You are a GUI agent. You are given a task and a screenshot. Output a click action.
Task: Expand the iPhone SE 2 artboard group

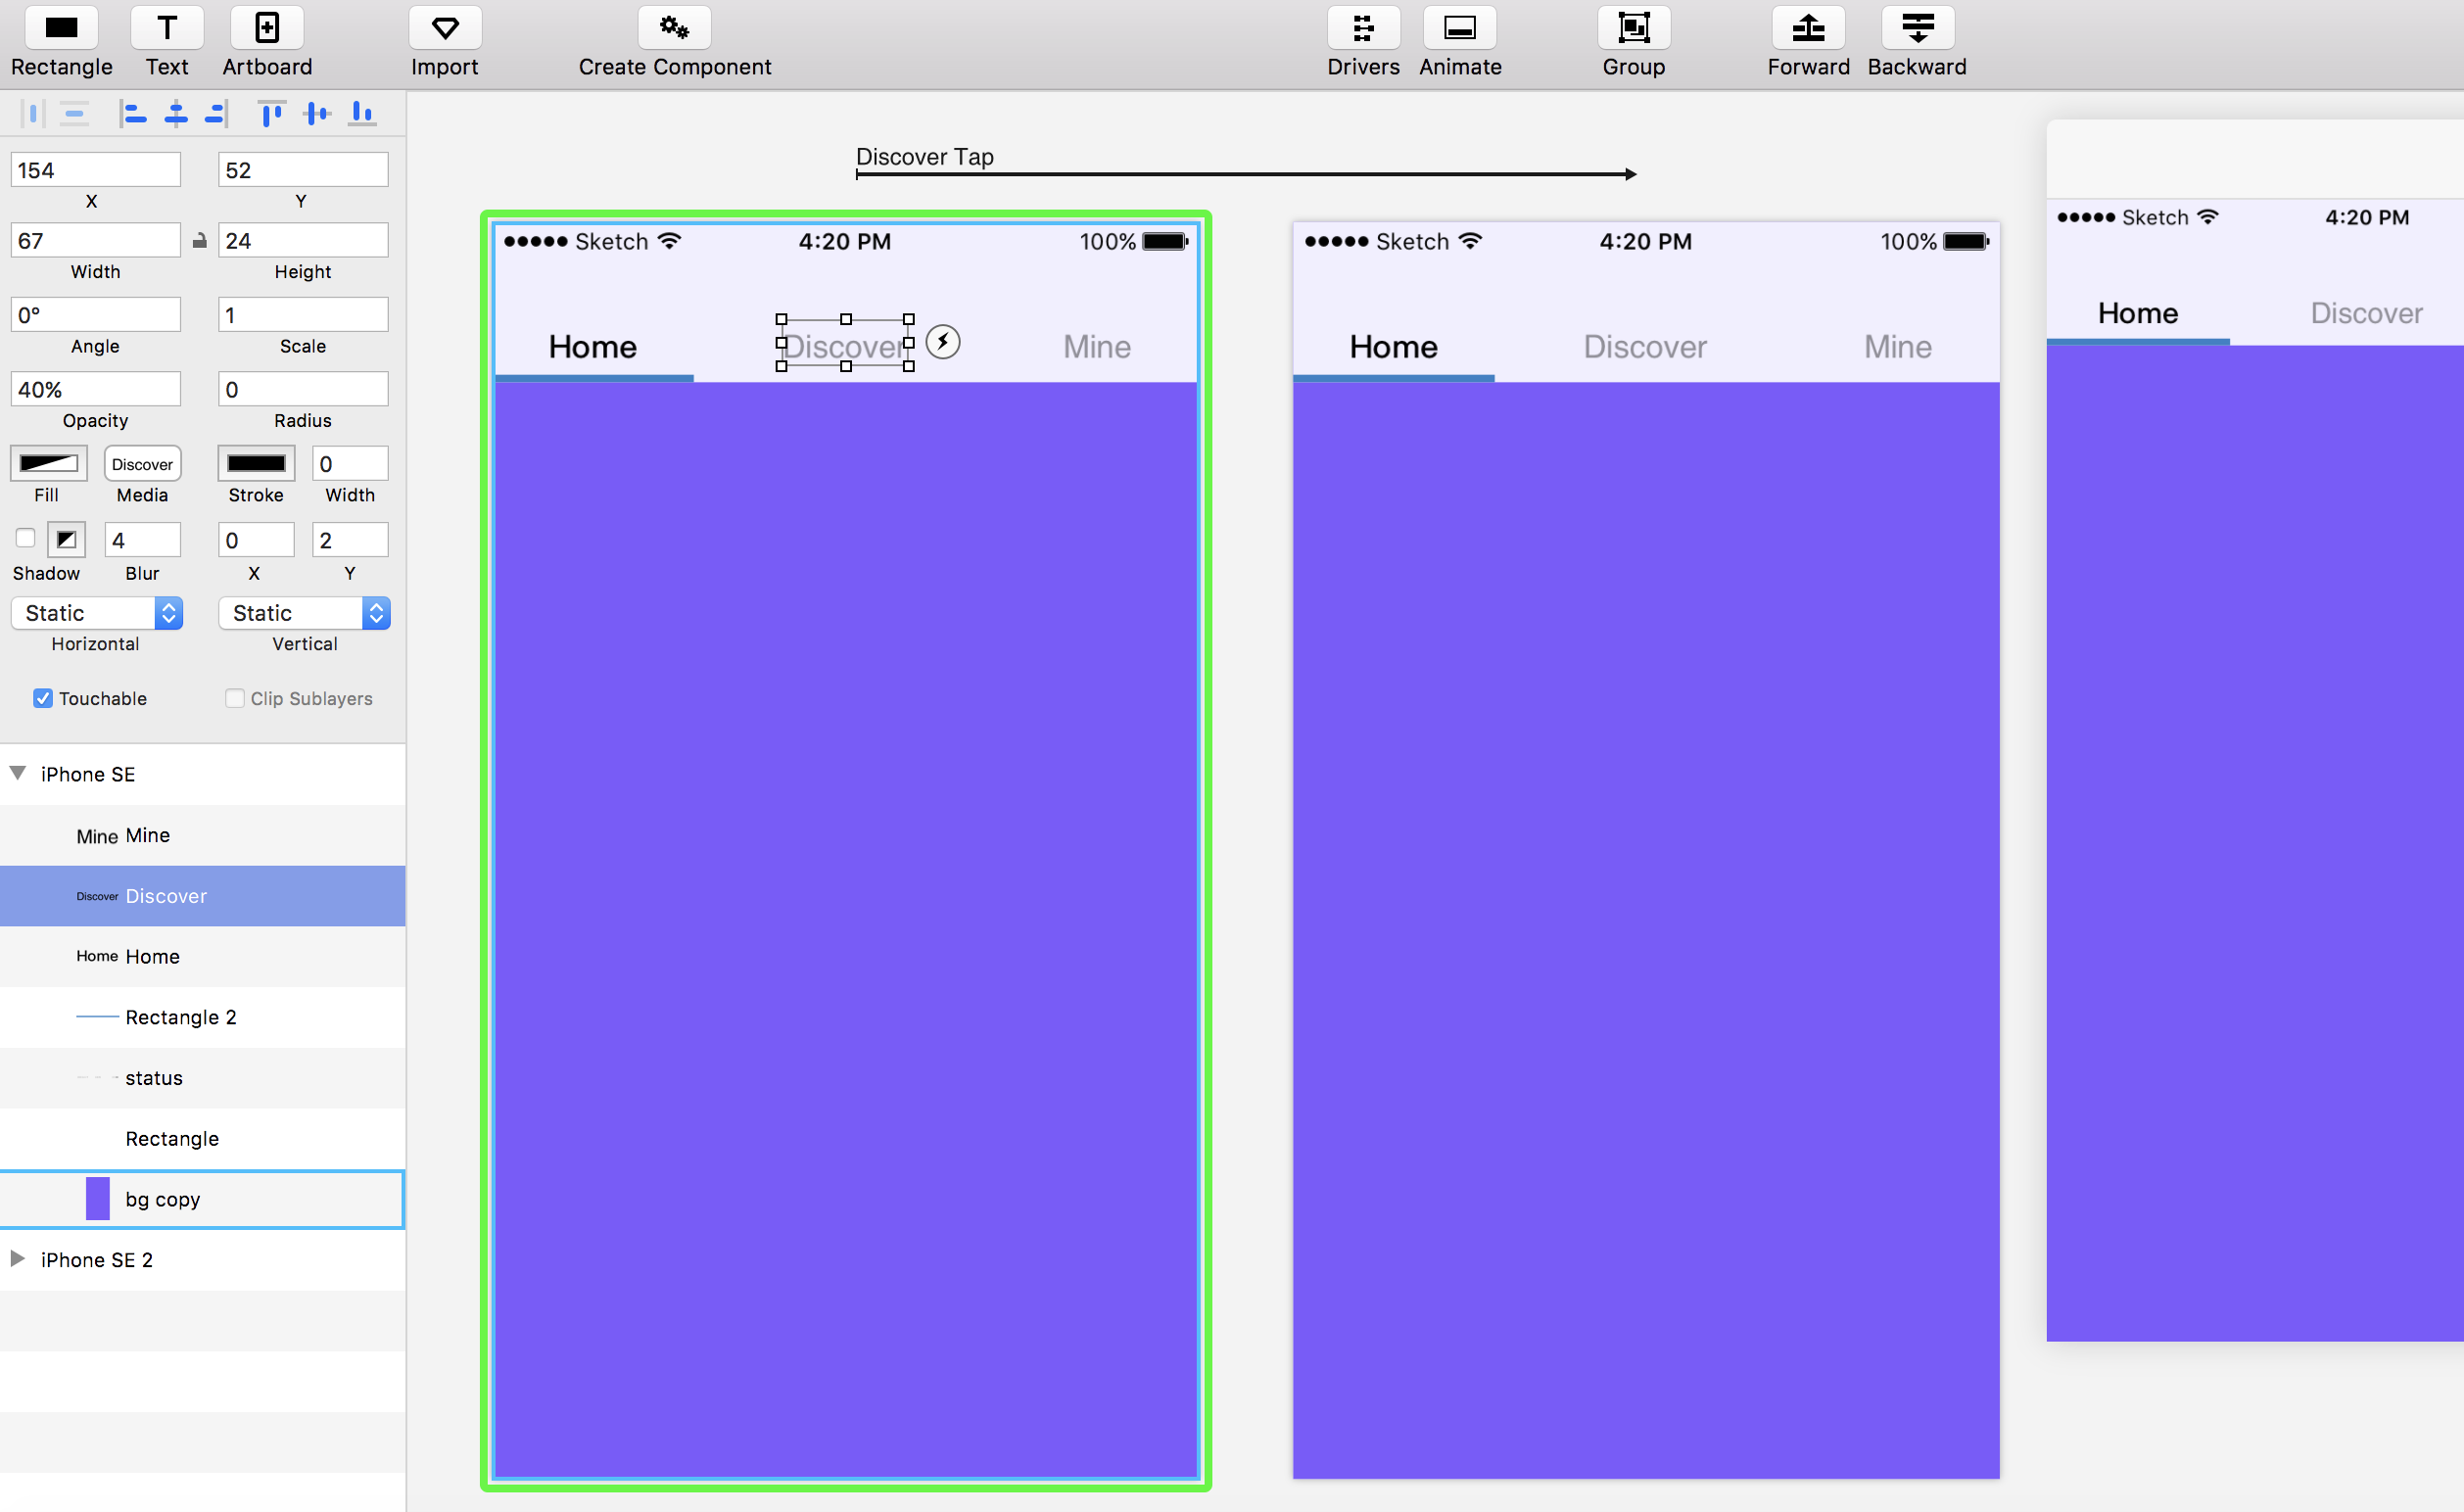(x=18, y=1259)
